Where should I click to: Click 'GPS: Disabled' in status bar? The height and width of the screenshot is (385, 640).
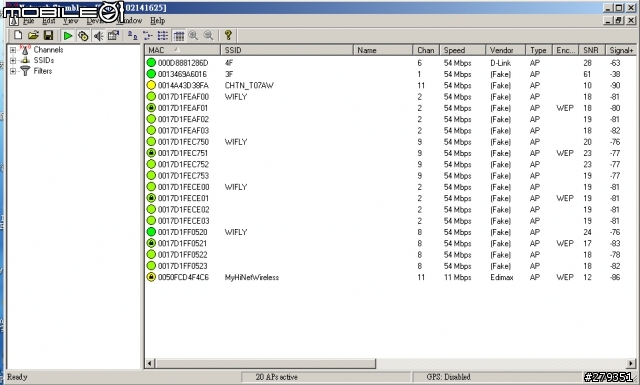click(448, 377)
